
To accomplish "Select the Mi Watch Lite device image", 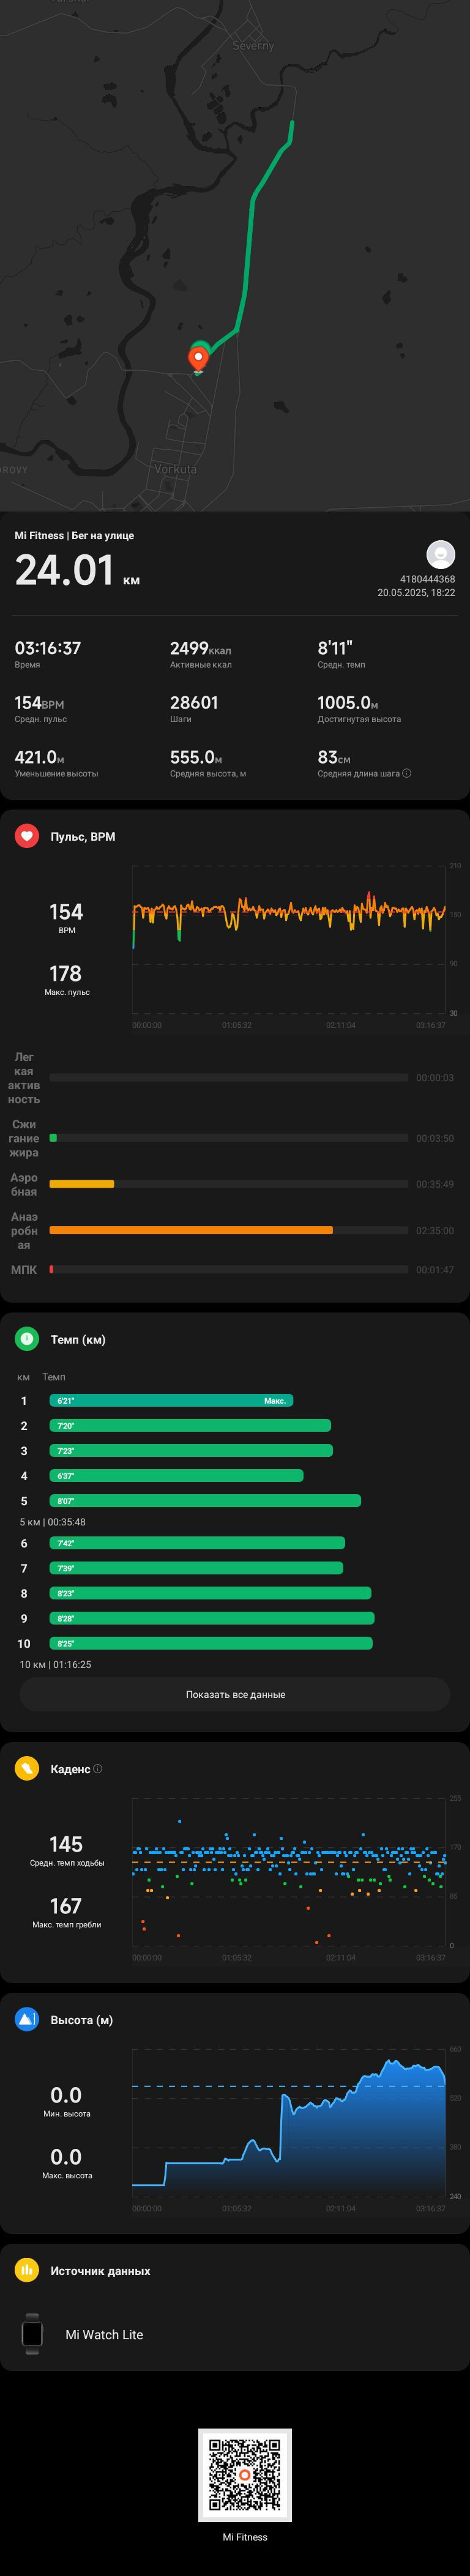I will pyautogui.click(x=32, y=2334).
